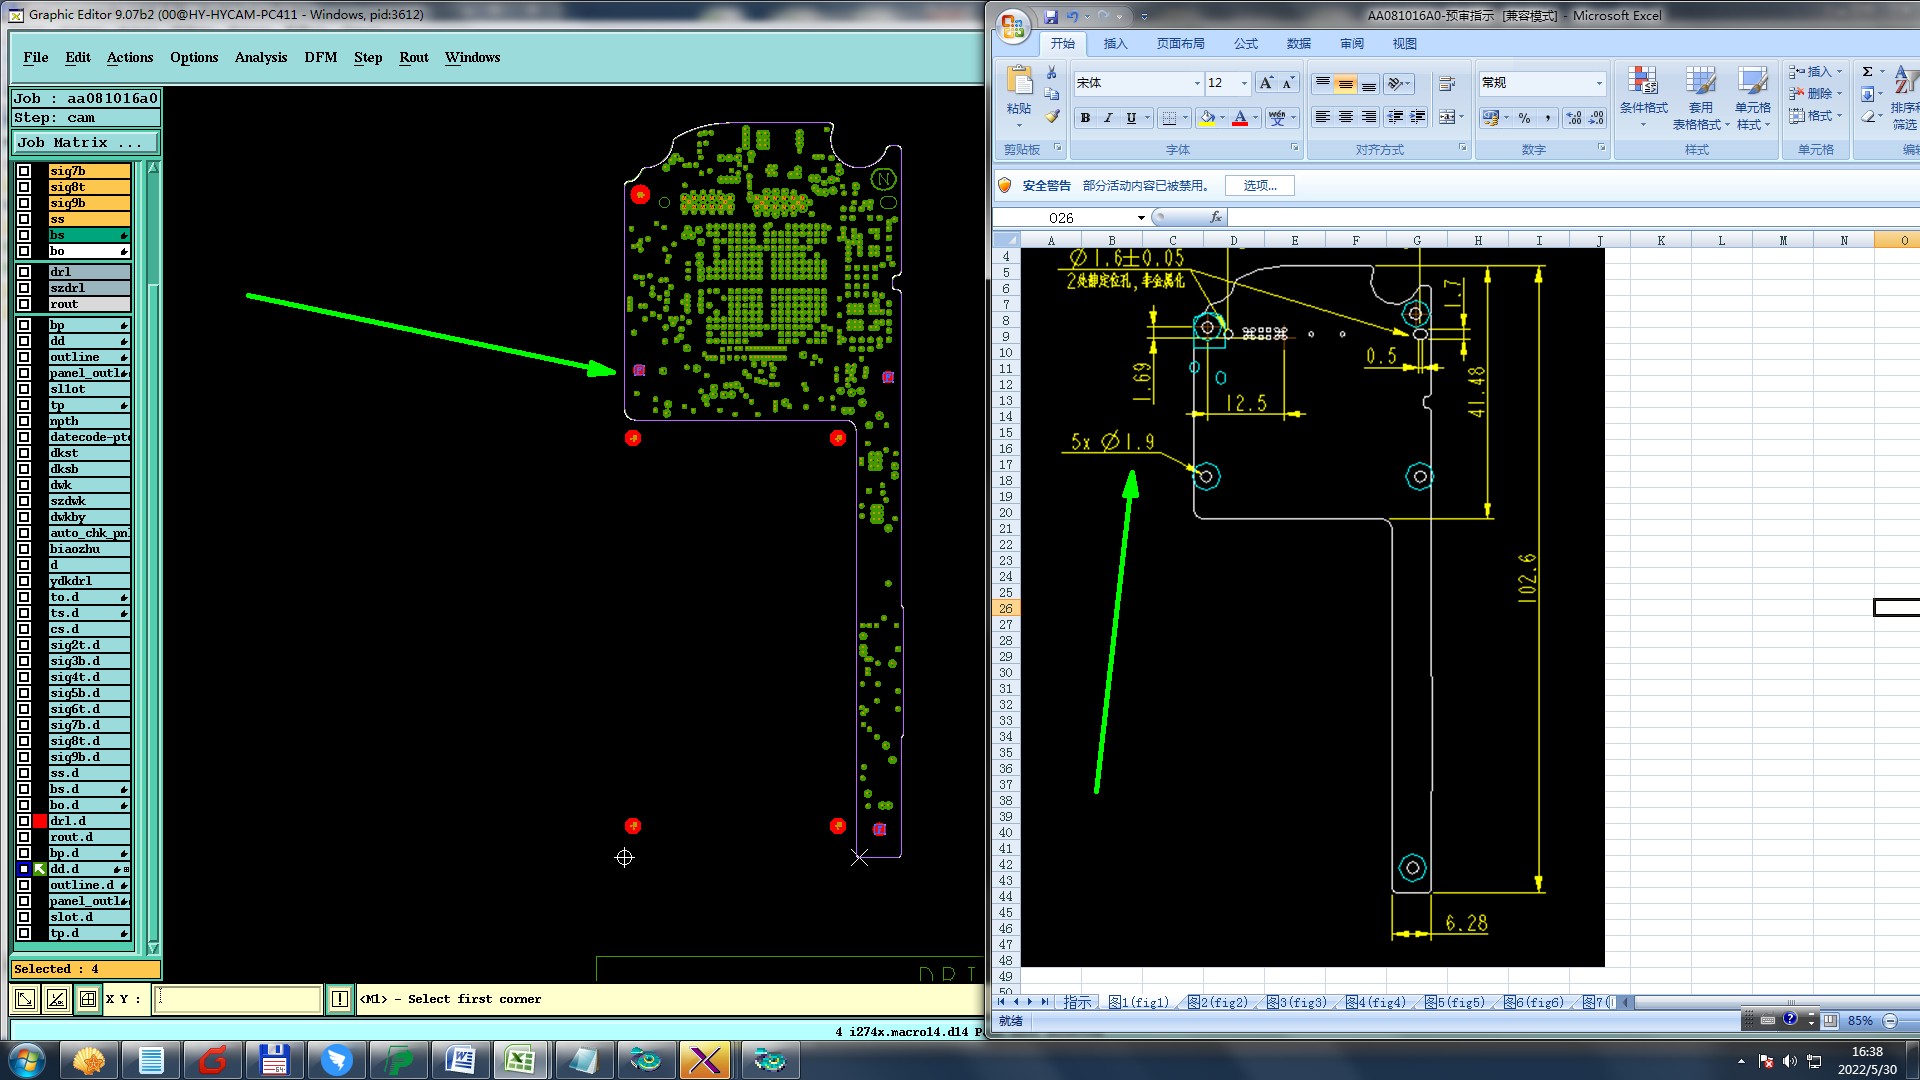Viewport: 1920px width, 1080px height.
Task: Click the 选项... security options button
Action: 1259,185
